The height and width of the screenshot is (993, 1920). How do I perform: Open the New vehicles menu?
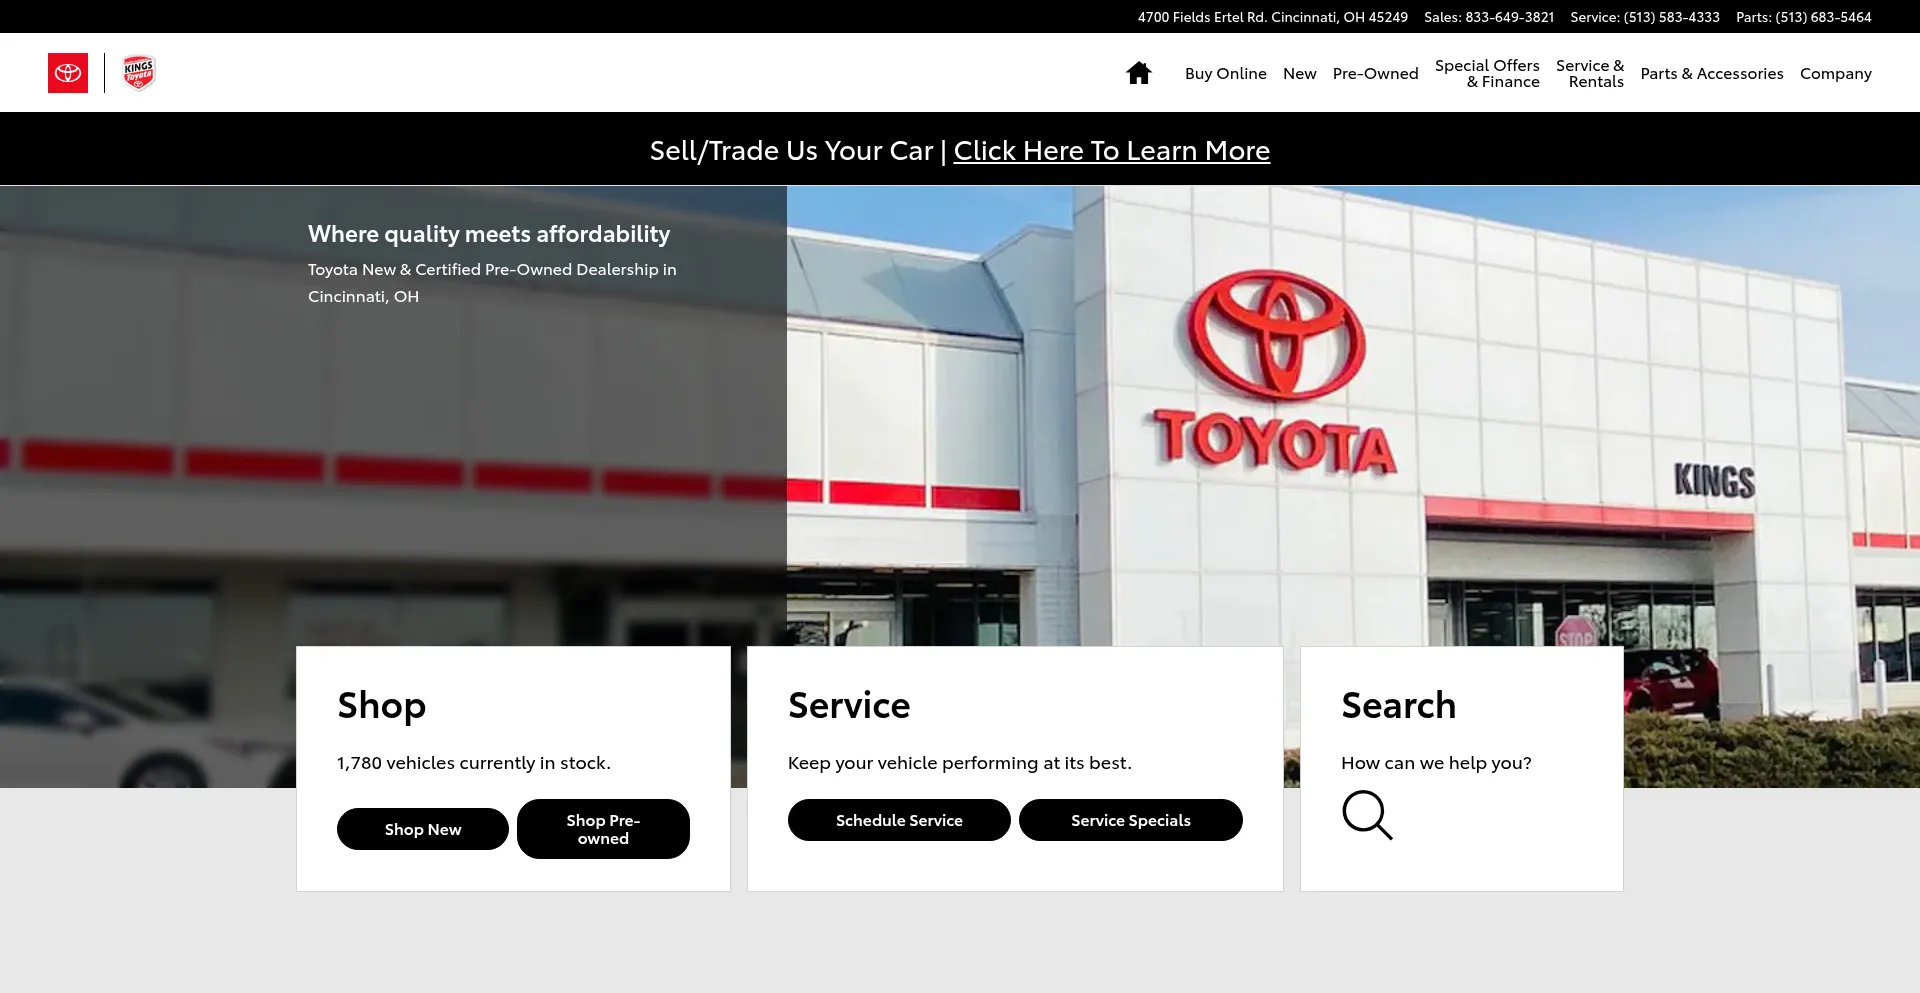1300,73
